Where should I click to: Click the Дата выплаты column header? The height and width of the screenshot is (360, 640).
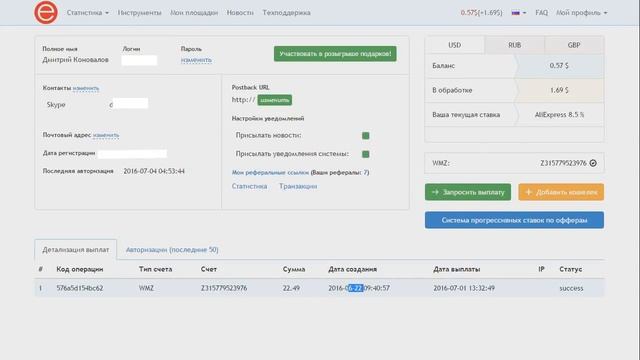click(457, 269)
